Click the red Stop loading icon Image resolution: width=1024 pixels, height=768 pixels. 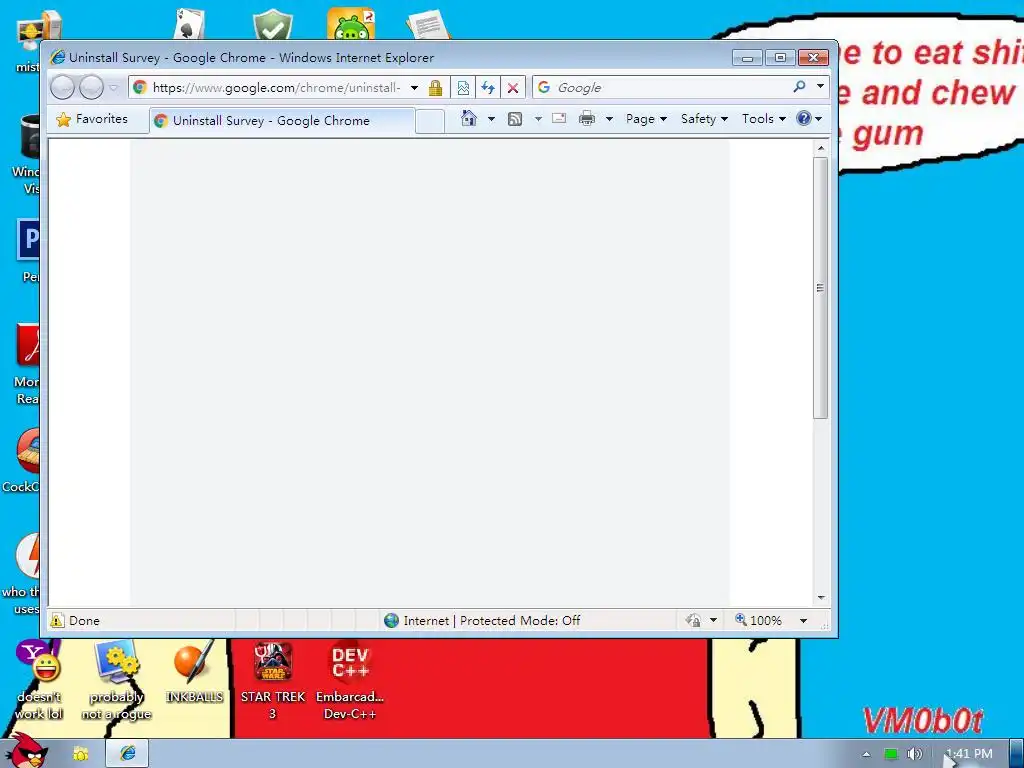pos(513,88)
